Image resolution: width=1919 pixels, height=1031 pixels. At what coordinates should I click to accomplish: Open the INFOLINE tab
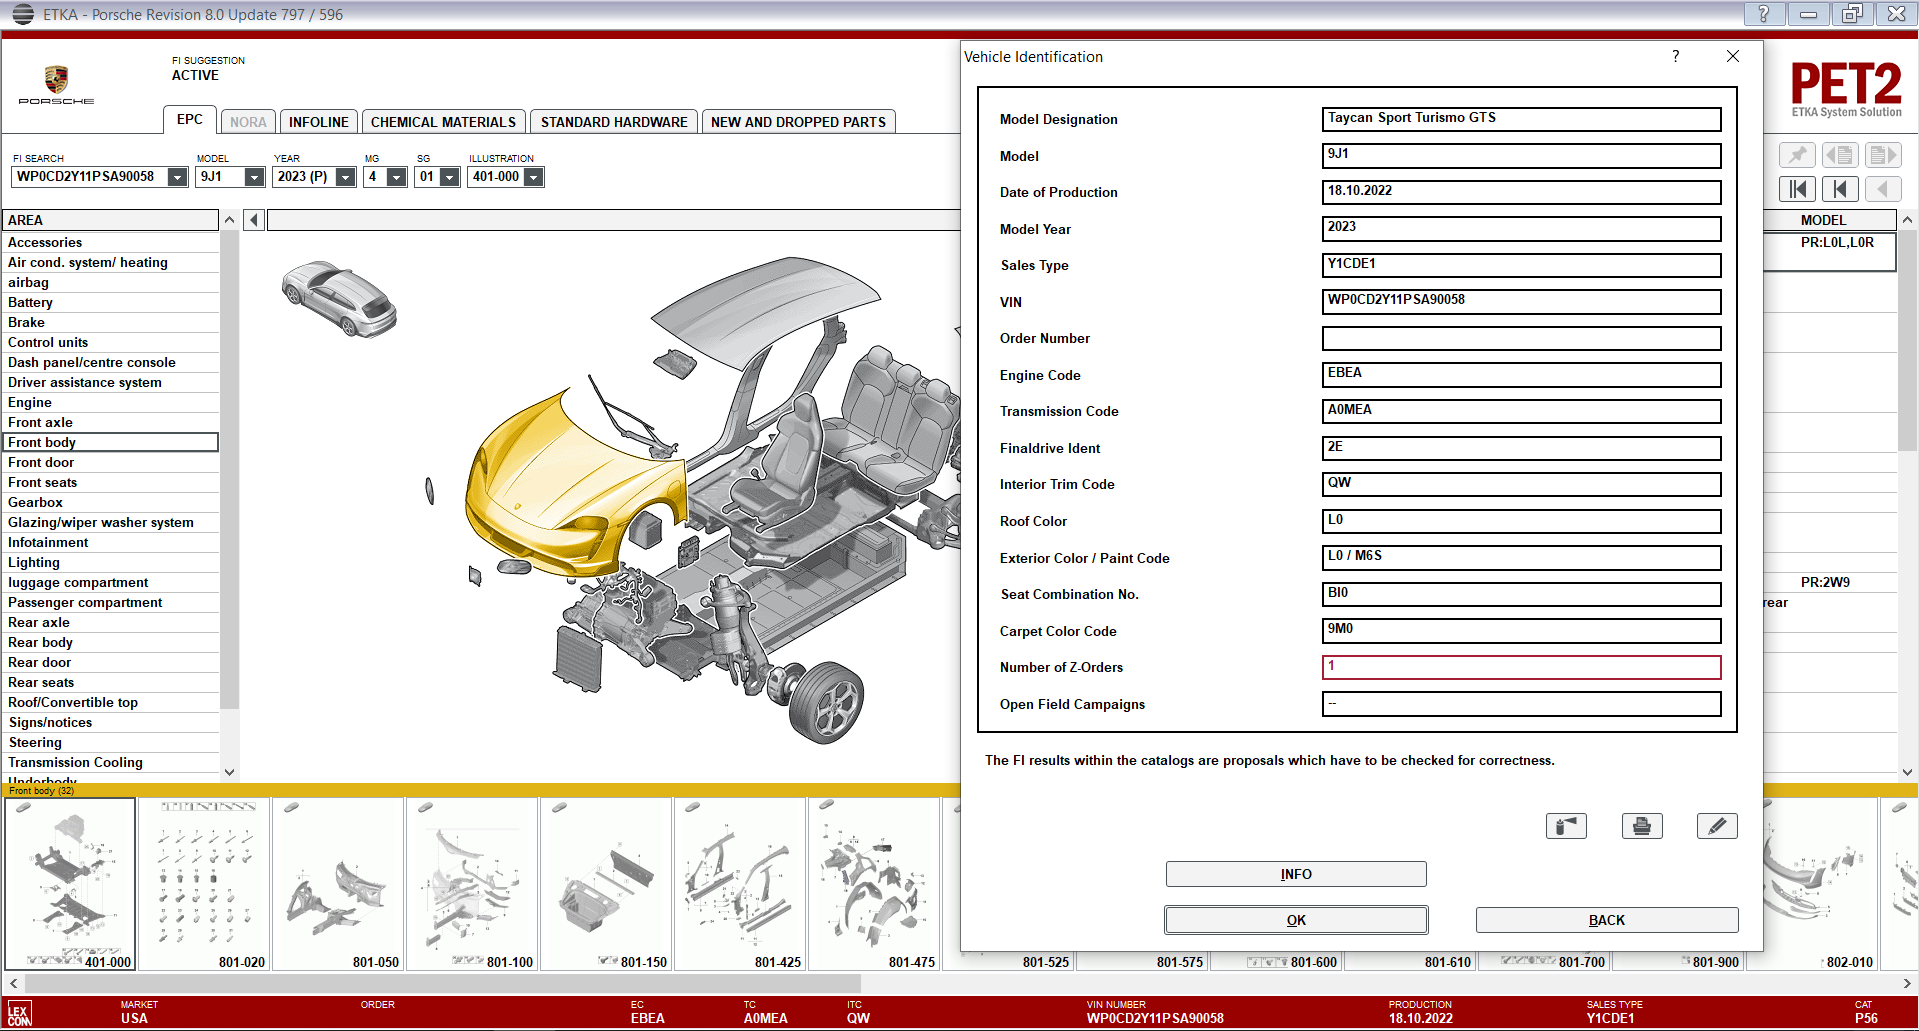click(319, 122)
